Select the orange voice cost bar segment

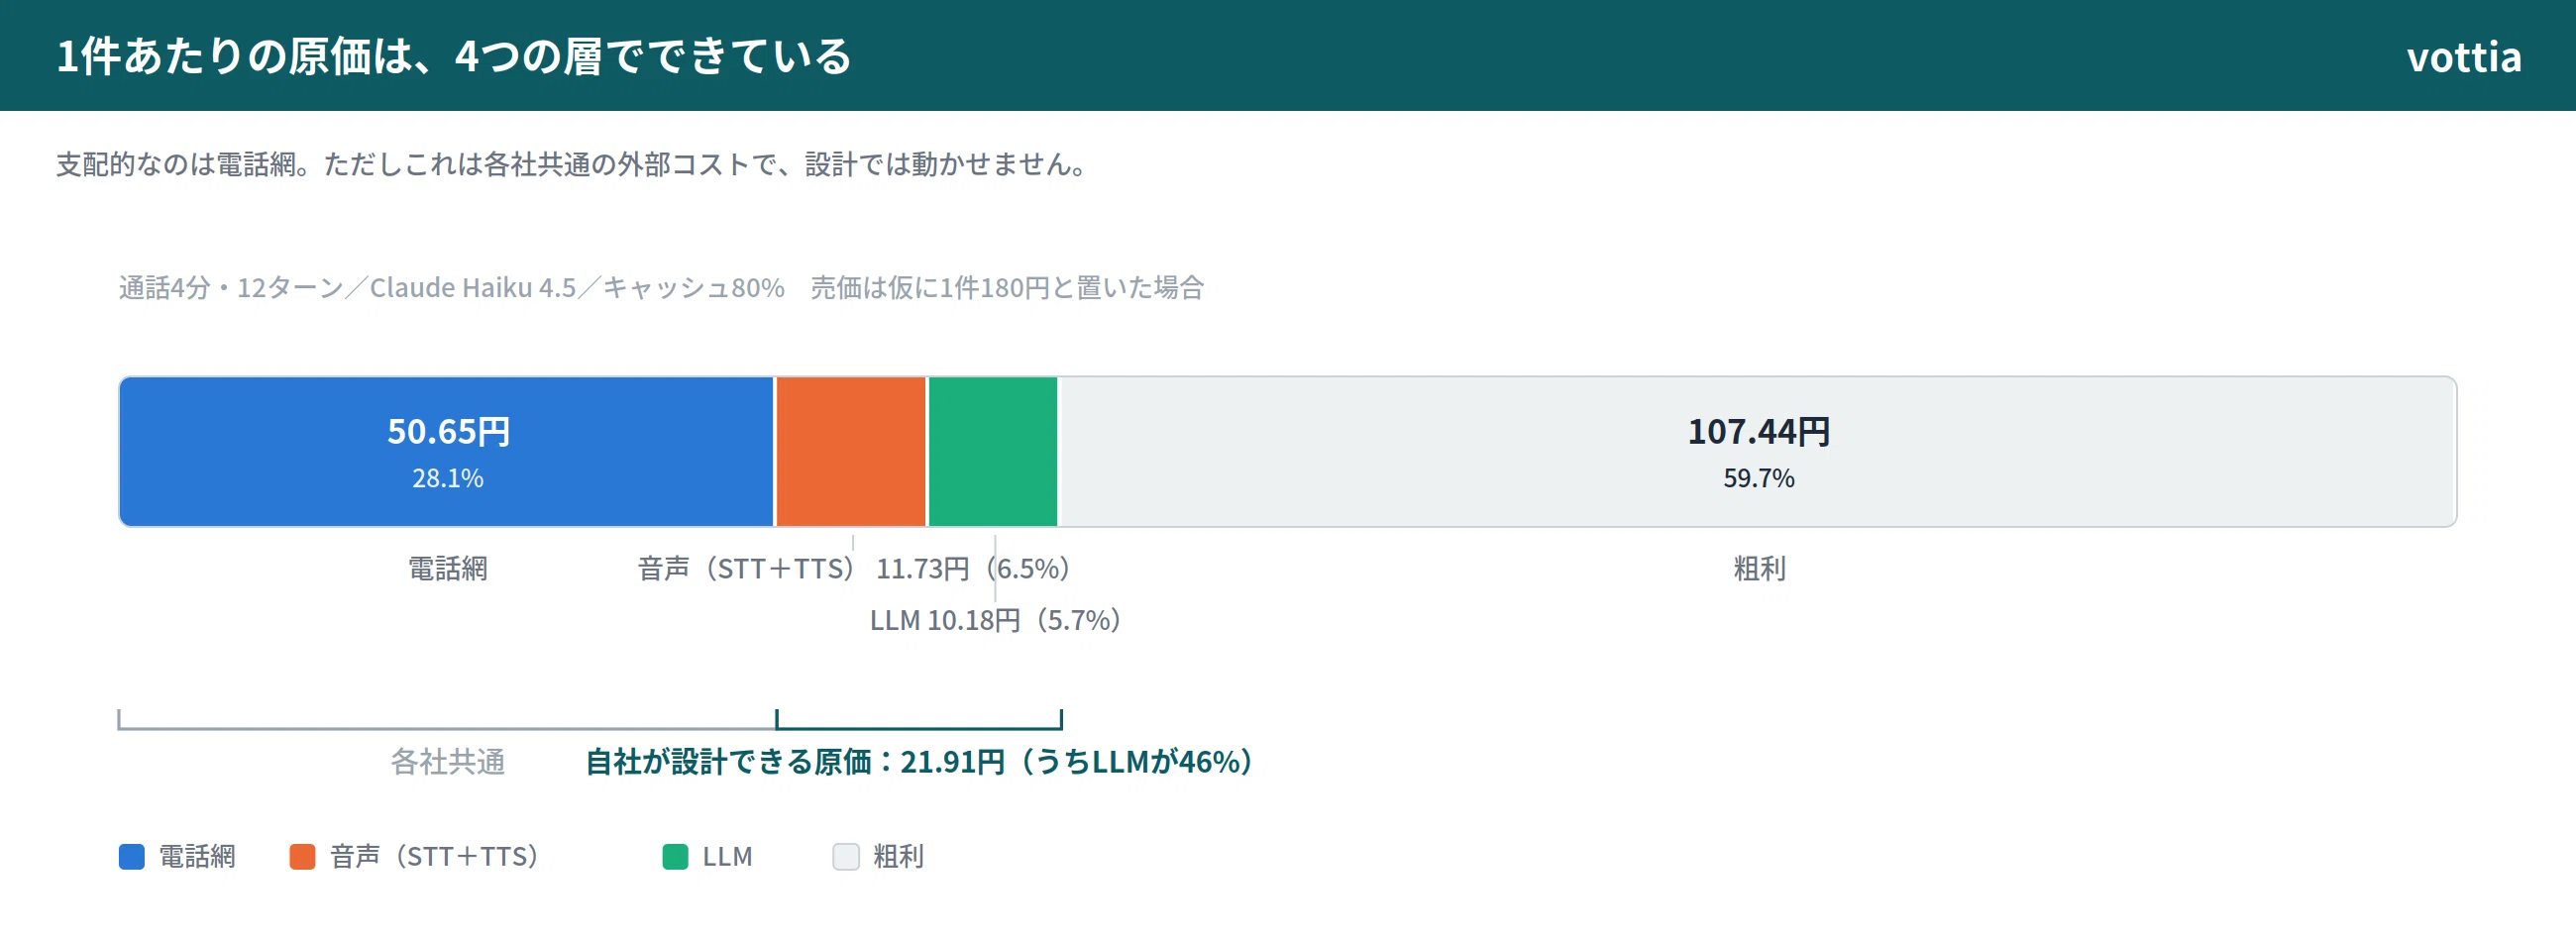tap(851, 452)
